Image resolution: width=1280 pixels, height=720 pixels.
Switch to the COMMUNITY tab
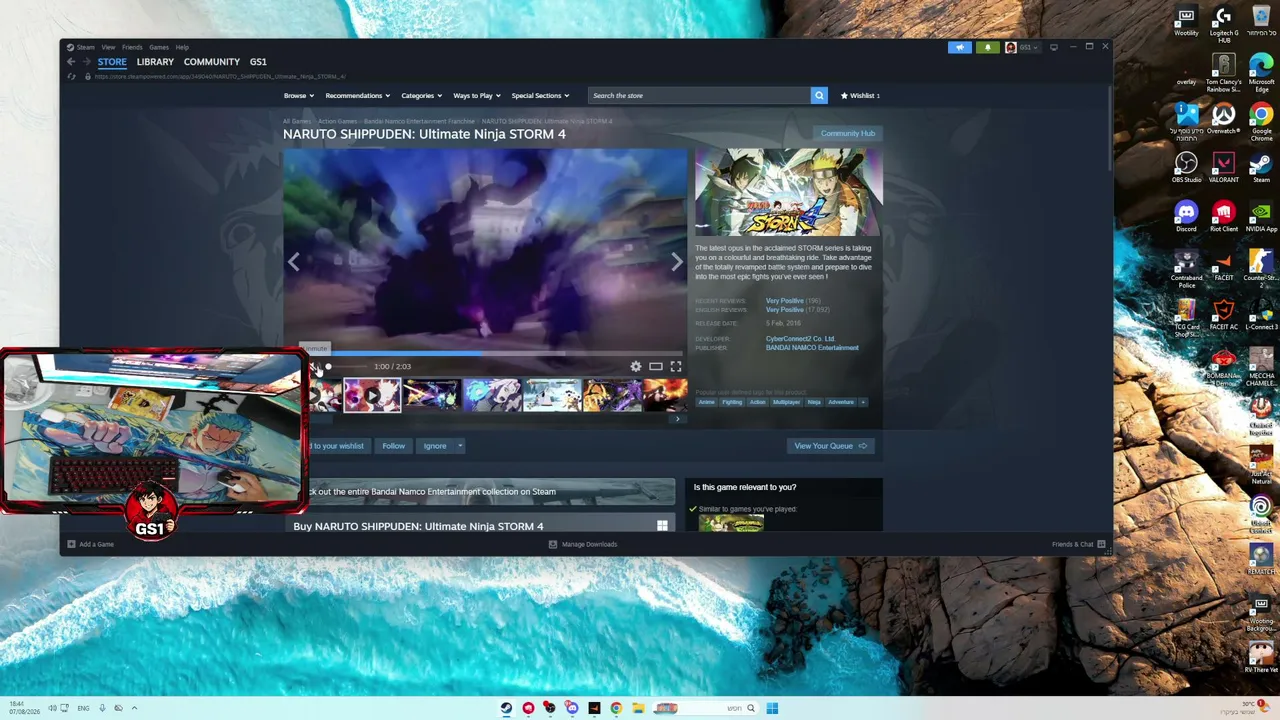[212, 62]
